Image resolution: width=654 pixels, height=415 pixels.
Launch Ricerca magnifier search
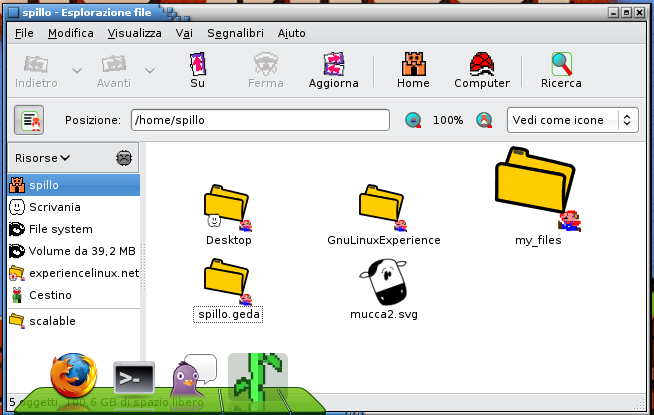561,70
